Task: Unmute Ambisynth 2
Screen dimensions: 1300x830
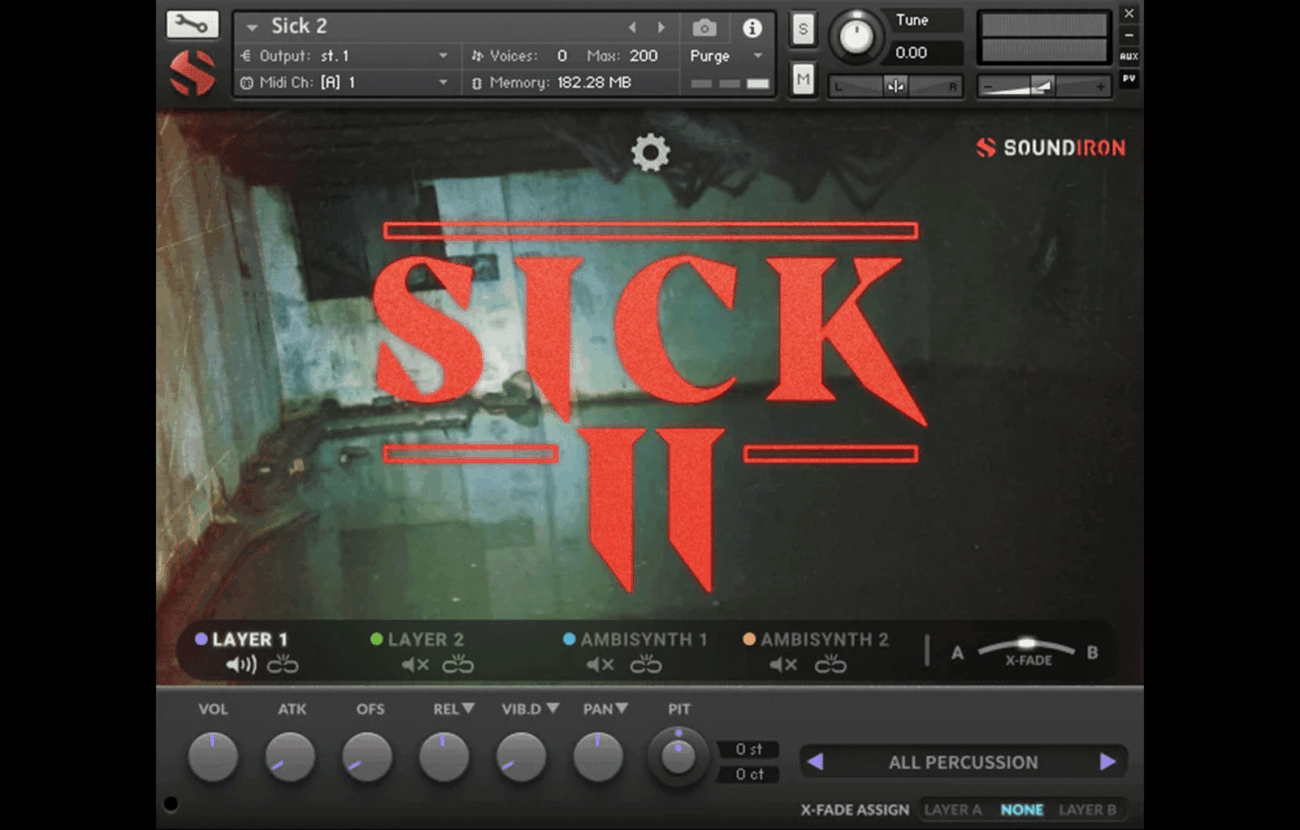Action: pyautogui.click(x=783, y=664)
